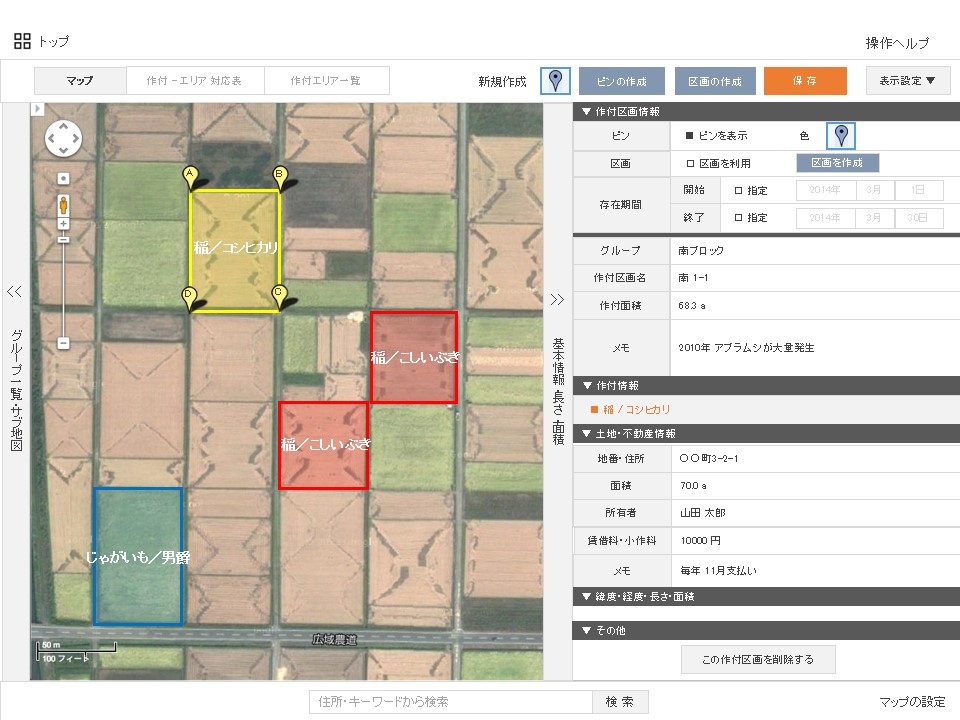Click the 所有者 value 山田 太郎

click(703, 513)
